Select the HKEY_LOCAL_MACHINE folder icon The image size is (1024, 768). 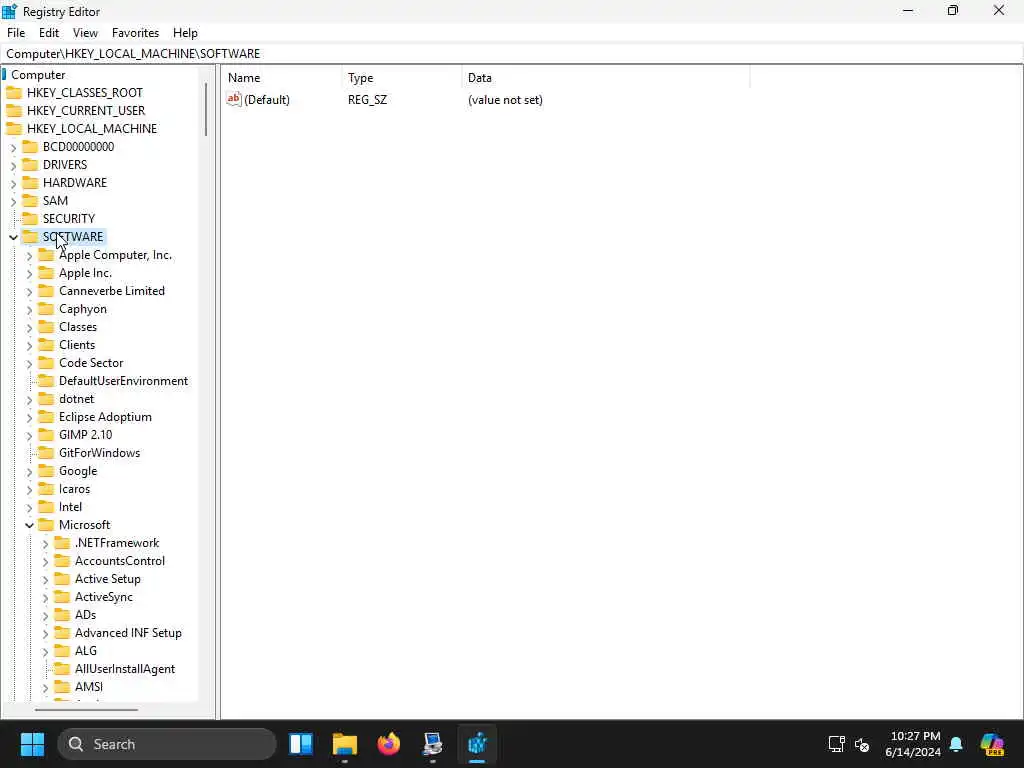tap(14, 129)
